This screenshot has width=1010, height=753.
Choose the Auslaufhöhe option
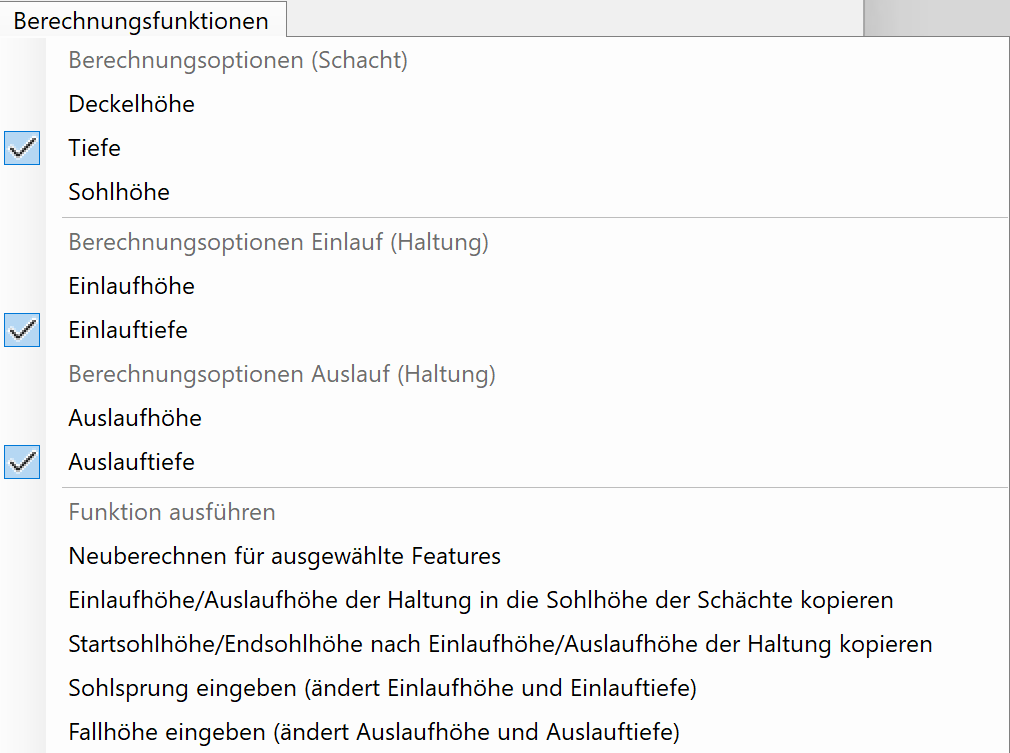(135, 418)
